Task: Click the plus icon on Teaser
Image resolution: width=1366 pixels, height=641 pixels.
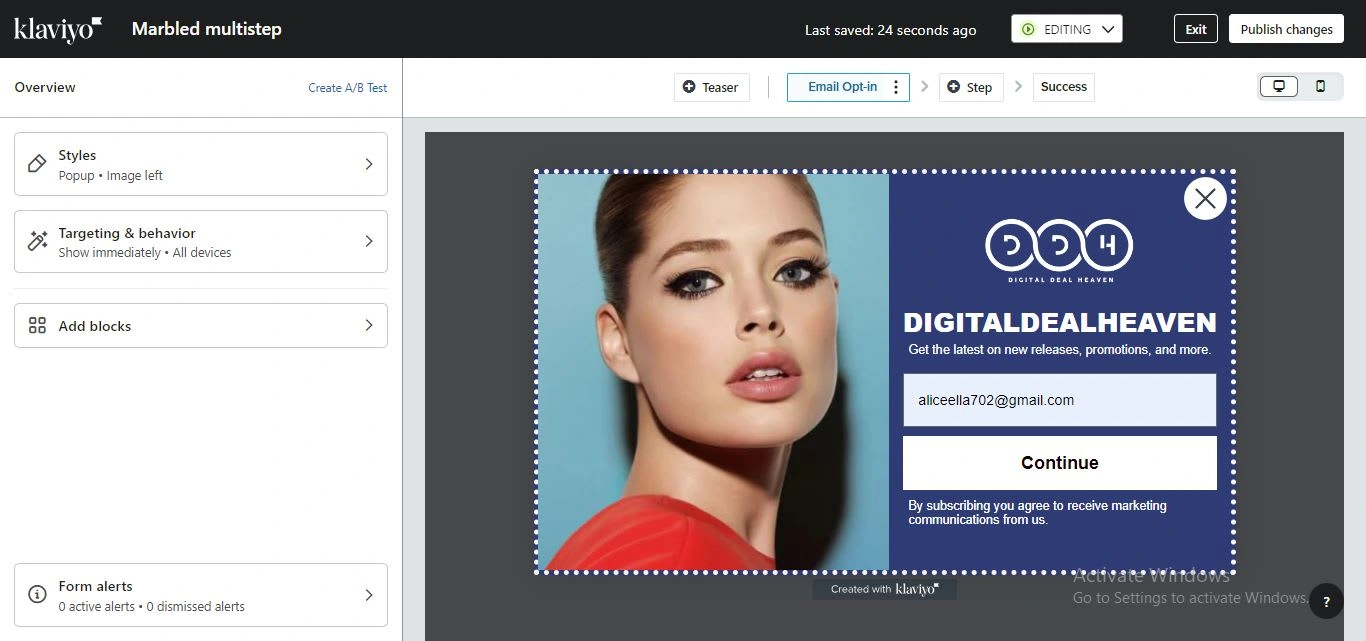Action: [x=689, y=87]
